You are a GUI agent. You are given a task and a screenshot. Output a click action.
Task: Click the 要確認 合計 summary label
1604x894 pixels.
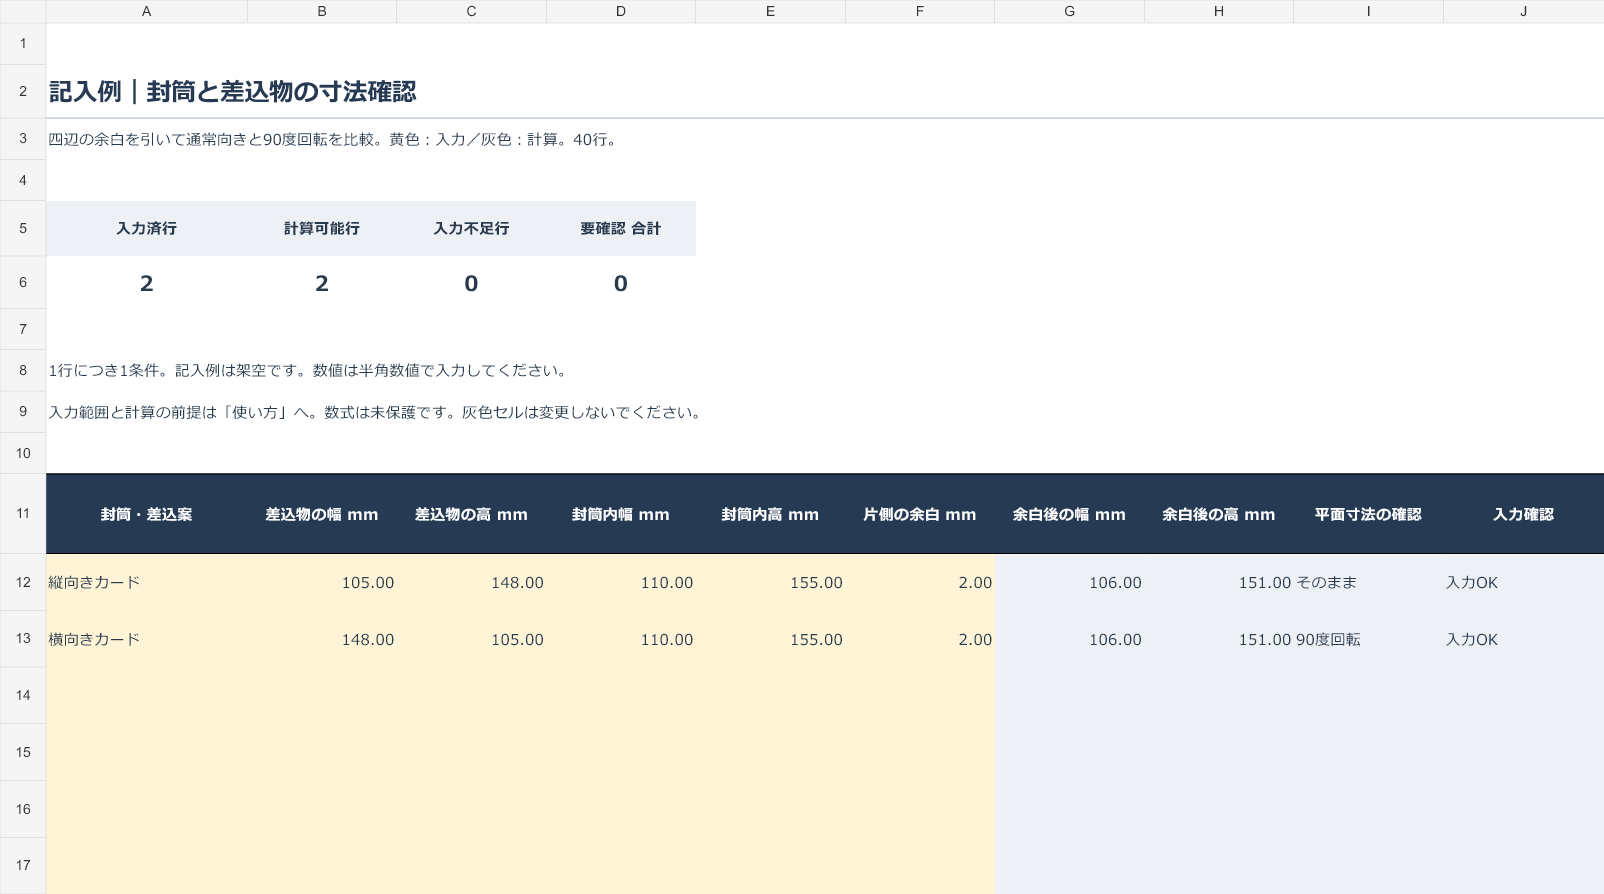point(621,228)
